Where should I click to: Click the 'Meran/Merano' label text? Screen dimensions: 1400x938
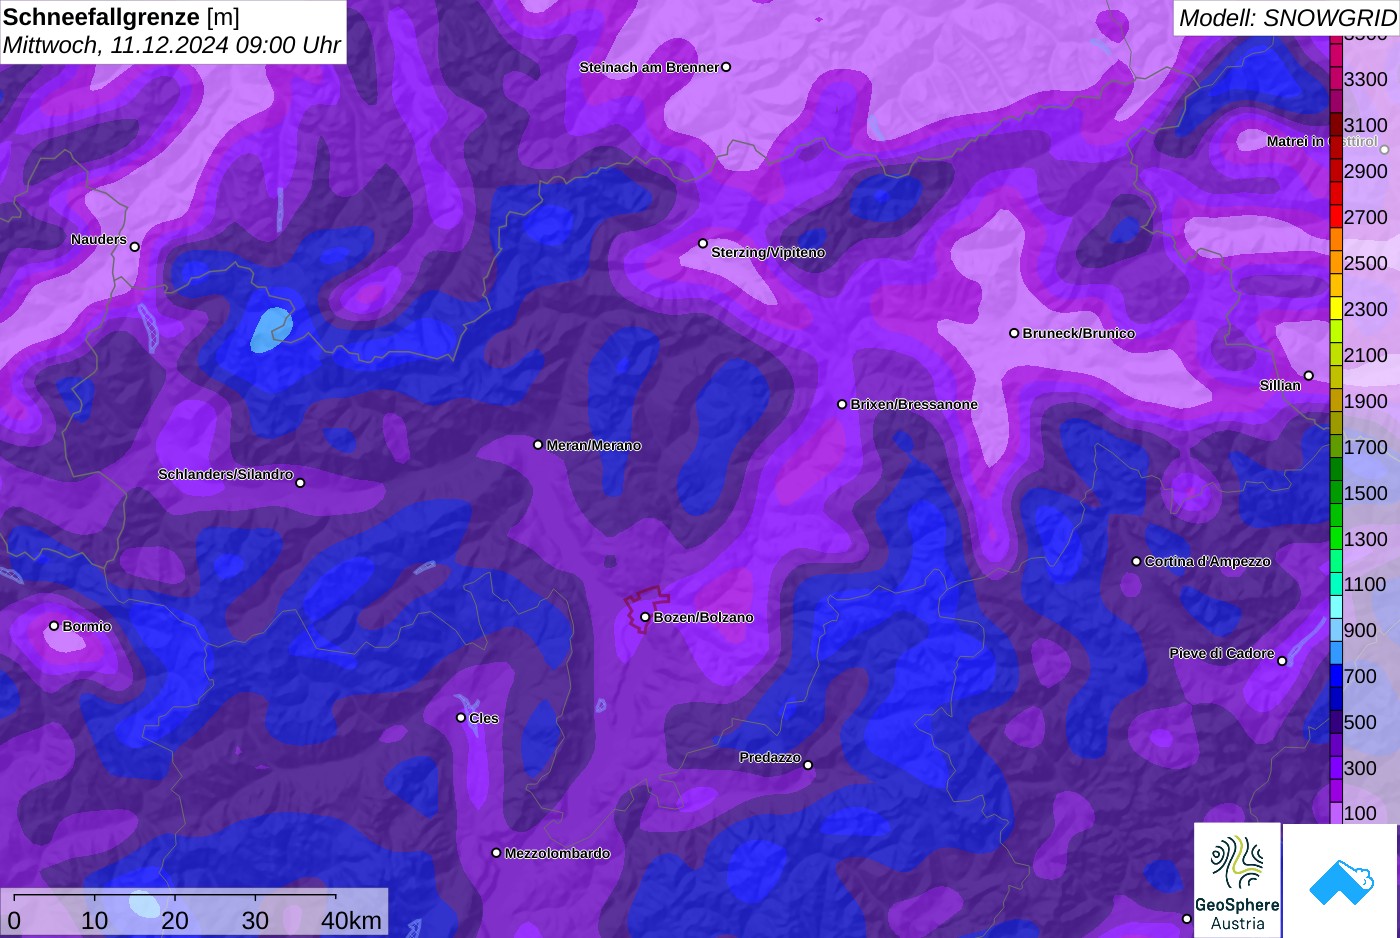pyautogui.click(x=594, y=445)
